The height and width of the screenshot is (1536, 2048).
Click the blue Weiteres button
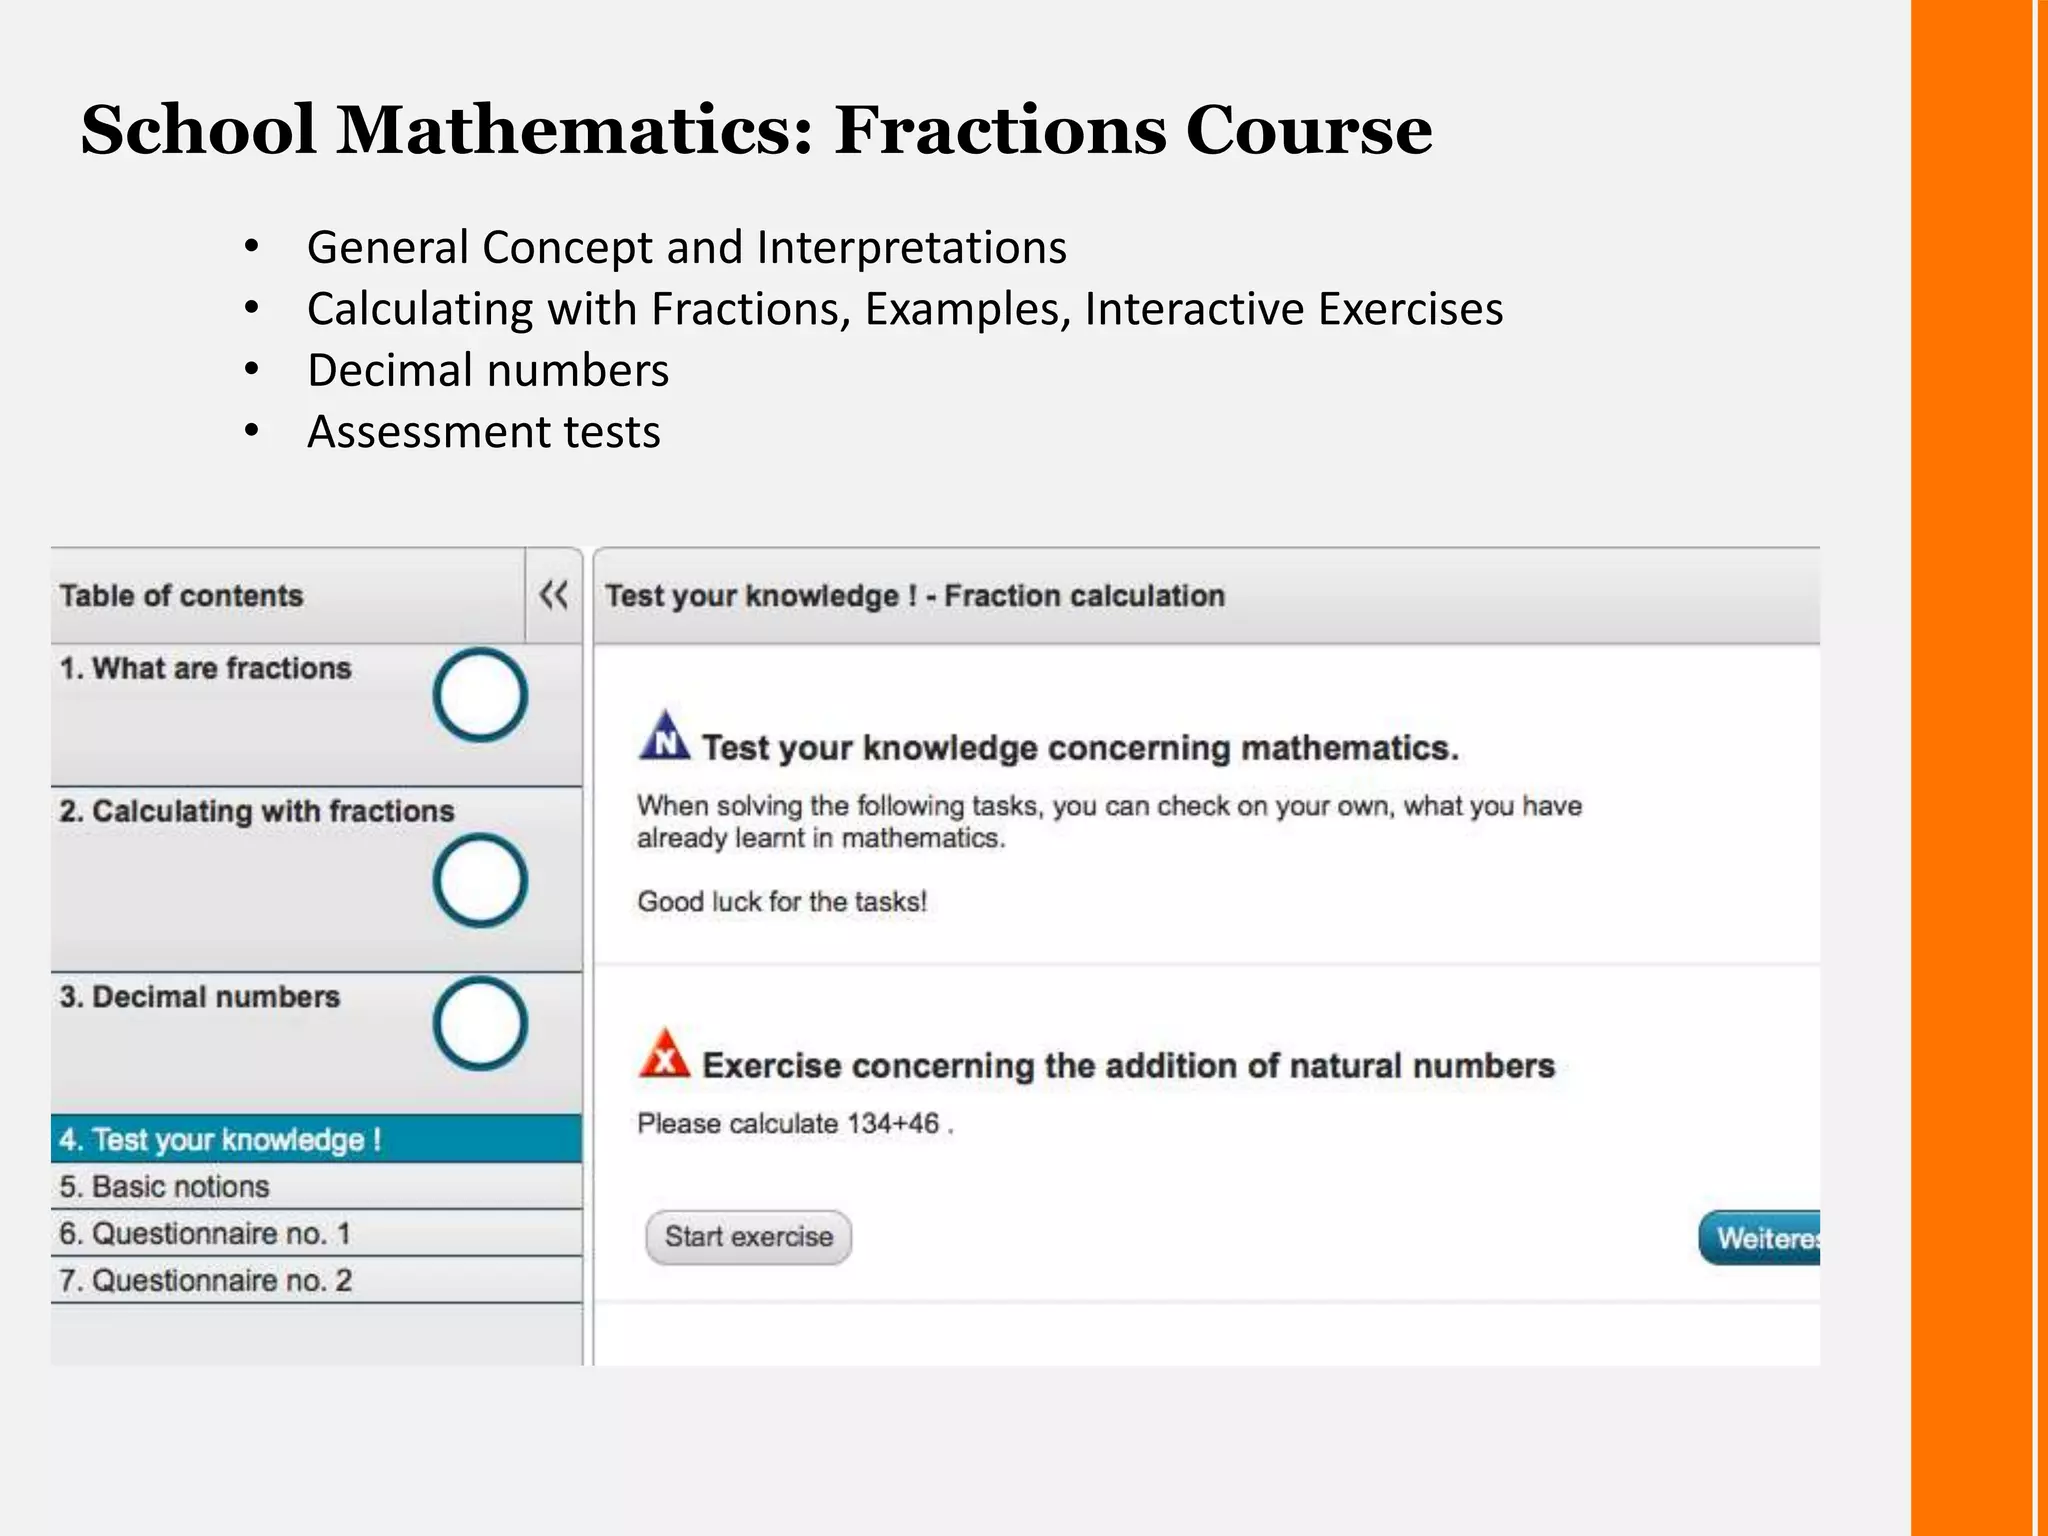tap(1759, 1238)
